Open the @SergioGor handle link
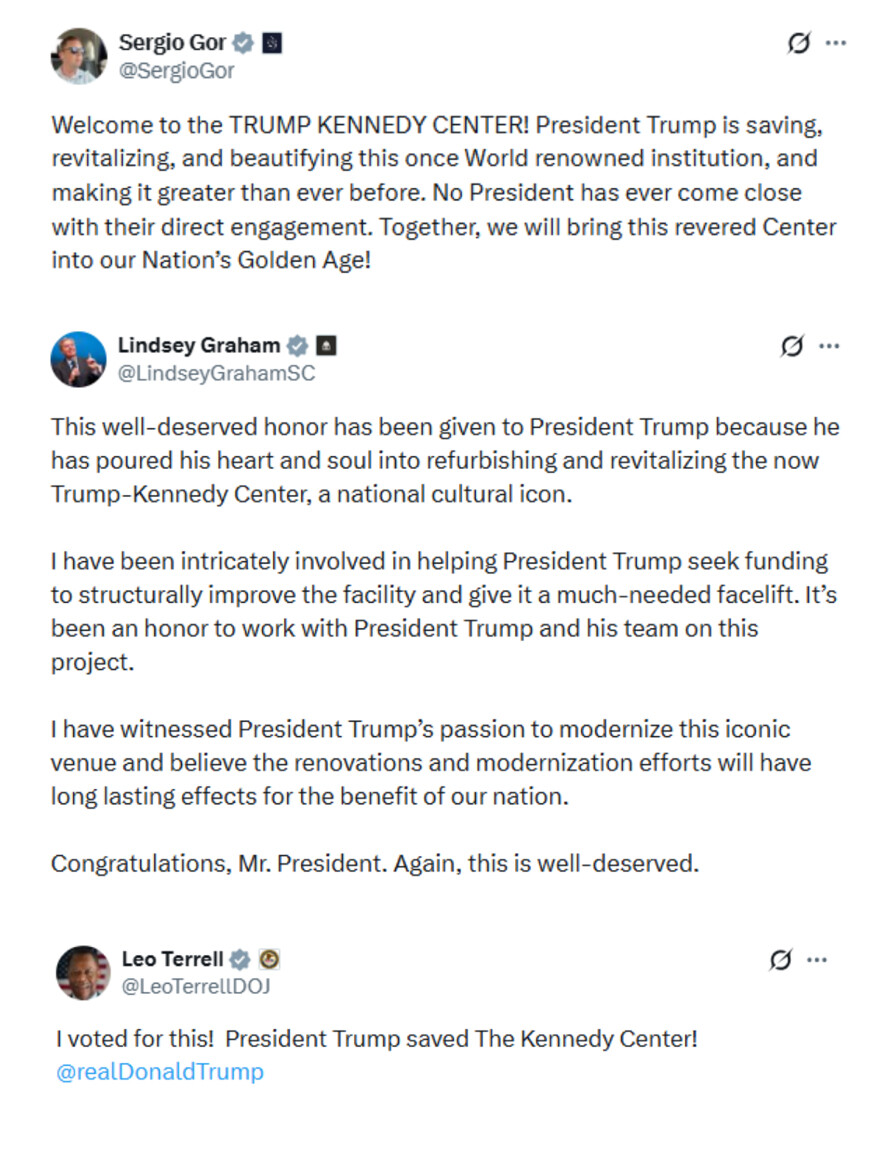 [176, 71]
